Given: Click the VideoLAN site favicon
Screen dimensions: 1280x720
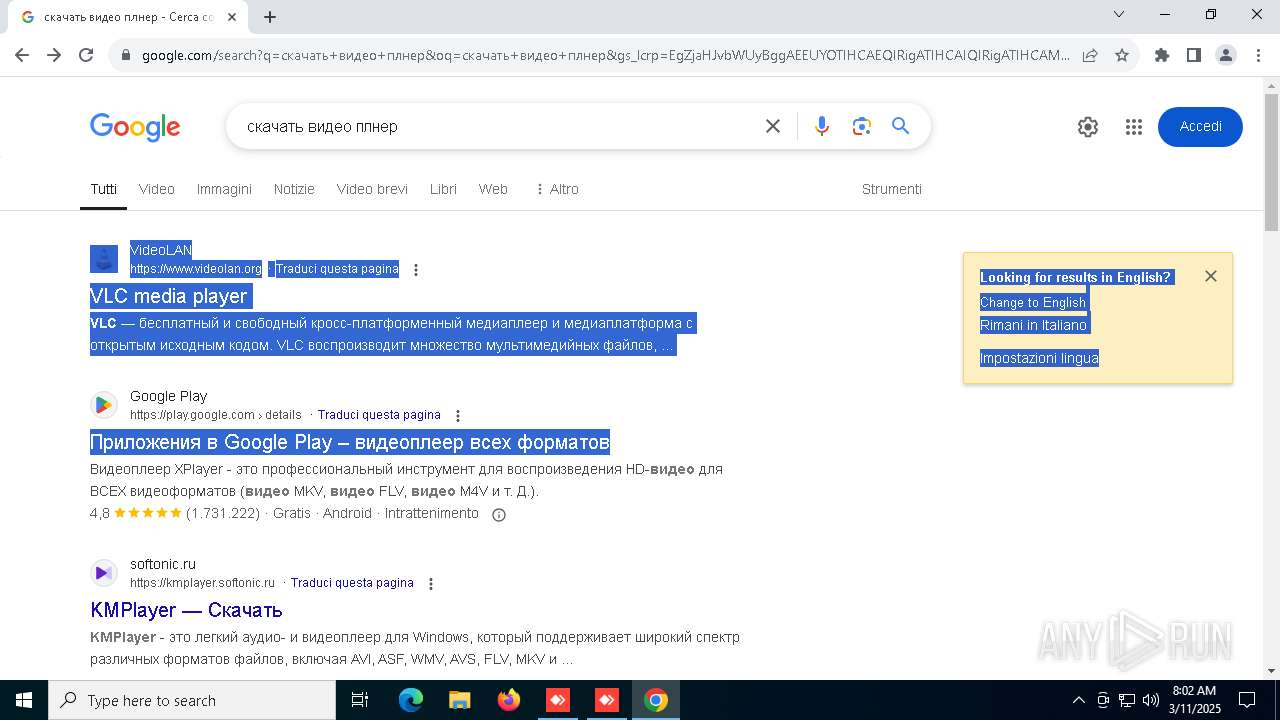Looking at the screenshot, I should (104, 259).
